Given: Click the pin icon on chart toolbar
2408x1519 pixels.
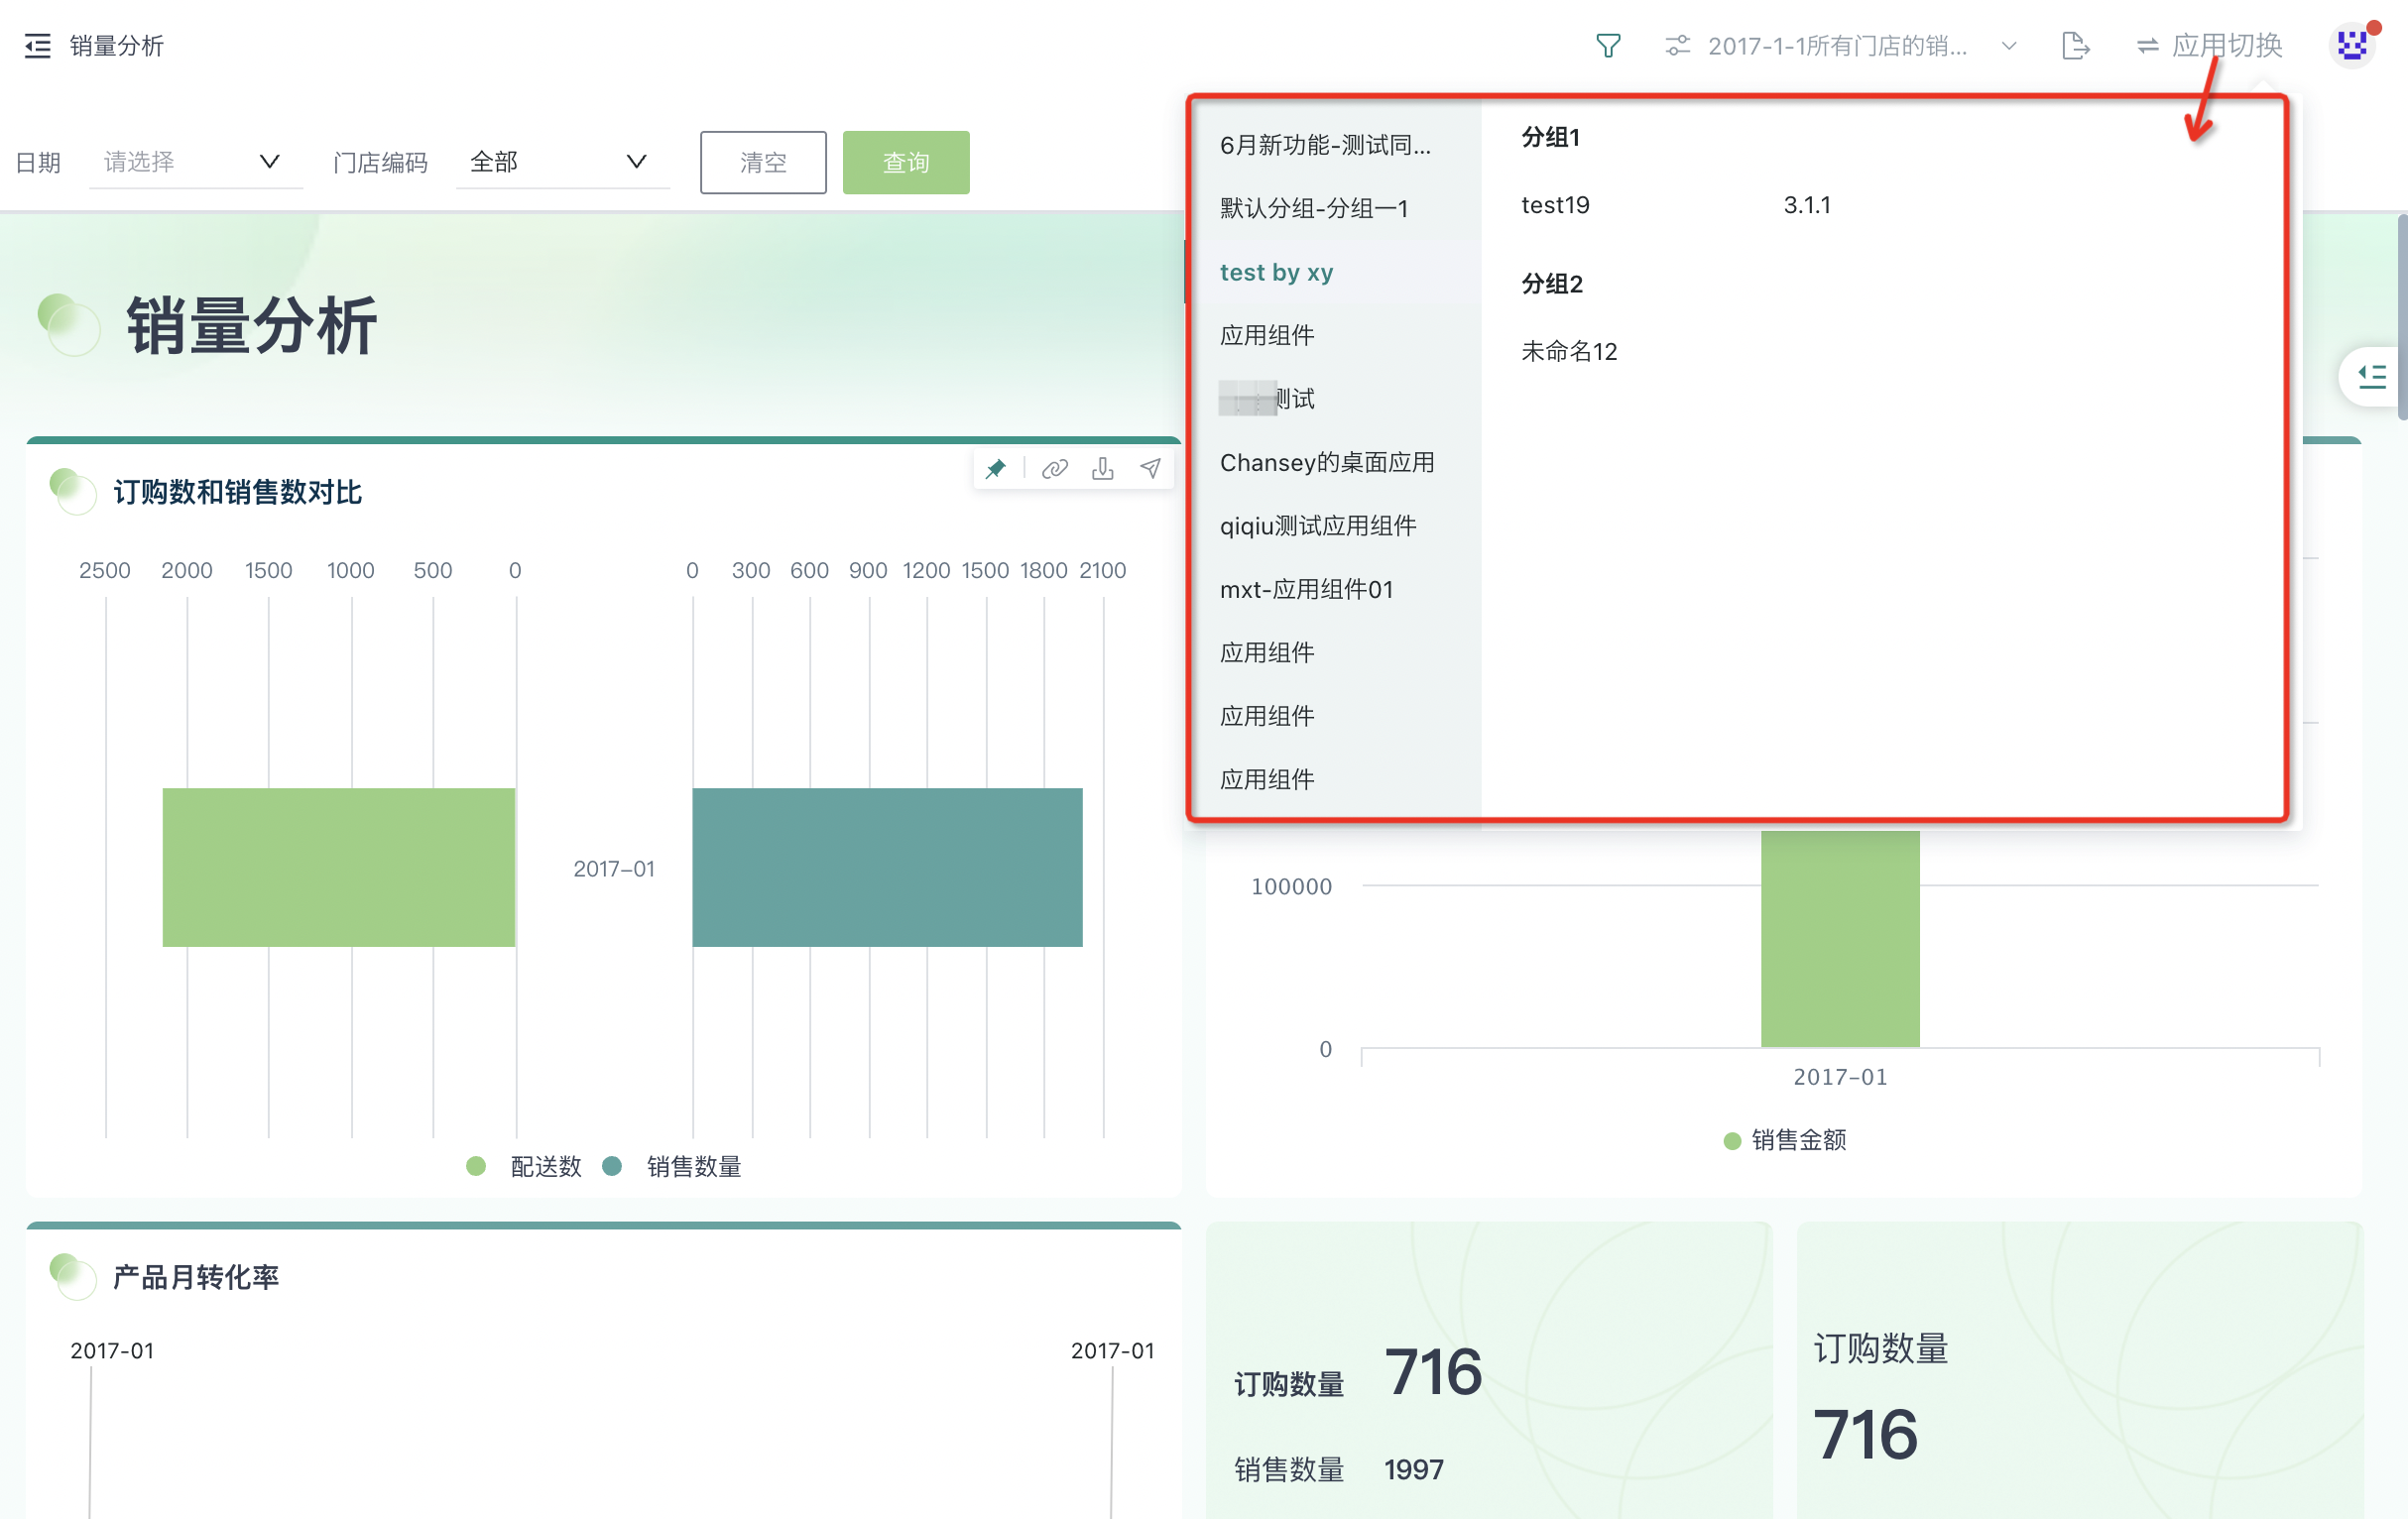Looking at the screenshot, I should click(x=995, y=469).
